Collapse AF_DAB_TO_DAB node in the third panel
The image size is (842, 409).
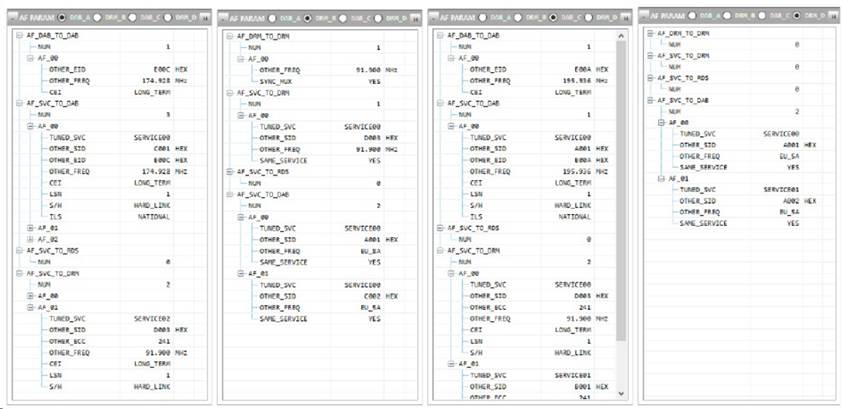click(440, 35)
